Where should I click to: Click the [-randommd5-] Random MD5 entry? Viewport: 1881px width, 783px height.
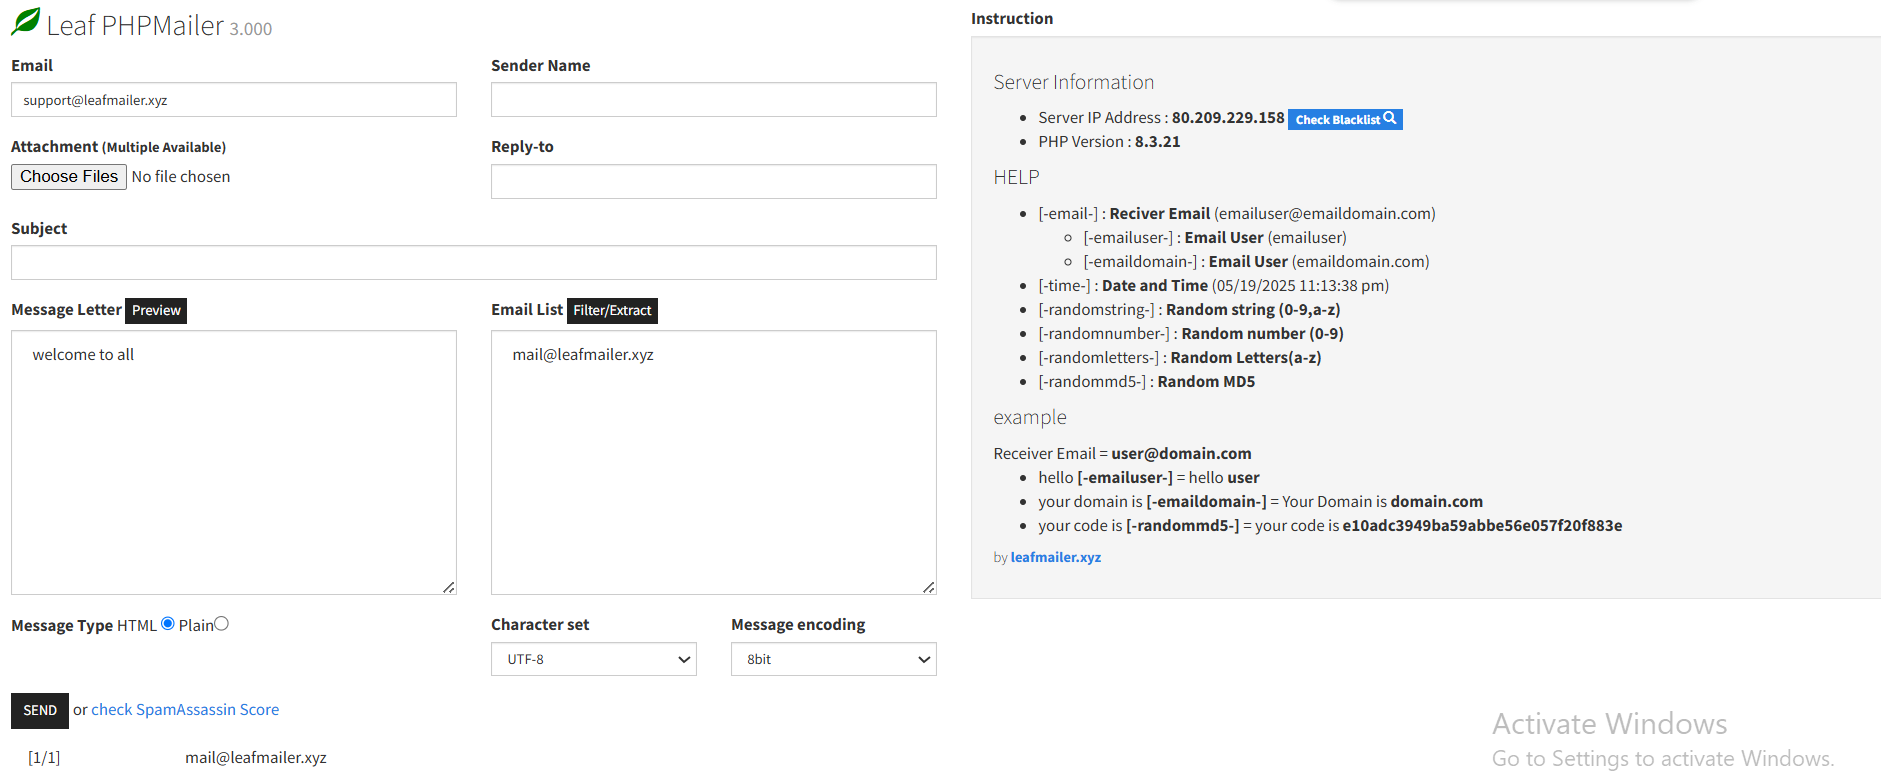pyautogui.click(x=1147, y=381)
